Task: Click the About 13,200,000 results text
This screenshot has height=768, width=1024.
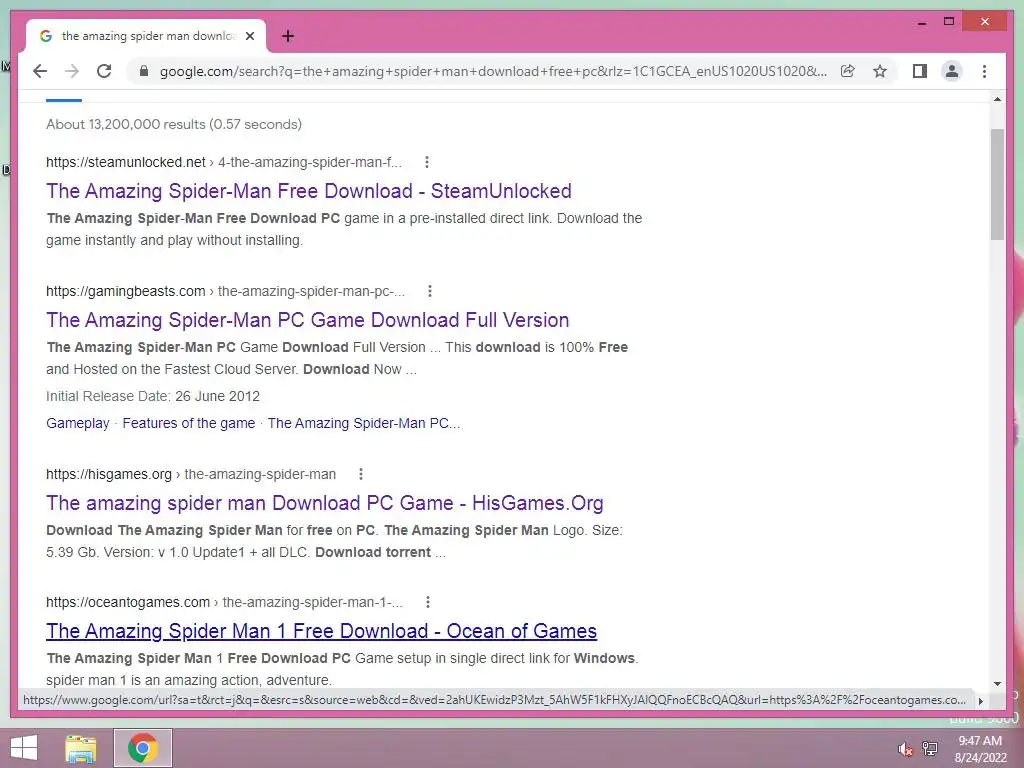Action: [x=174, y=124]
